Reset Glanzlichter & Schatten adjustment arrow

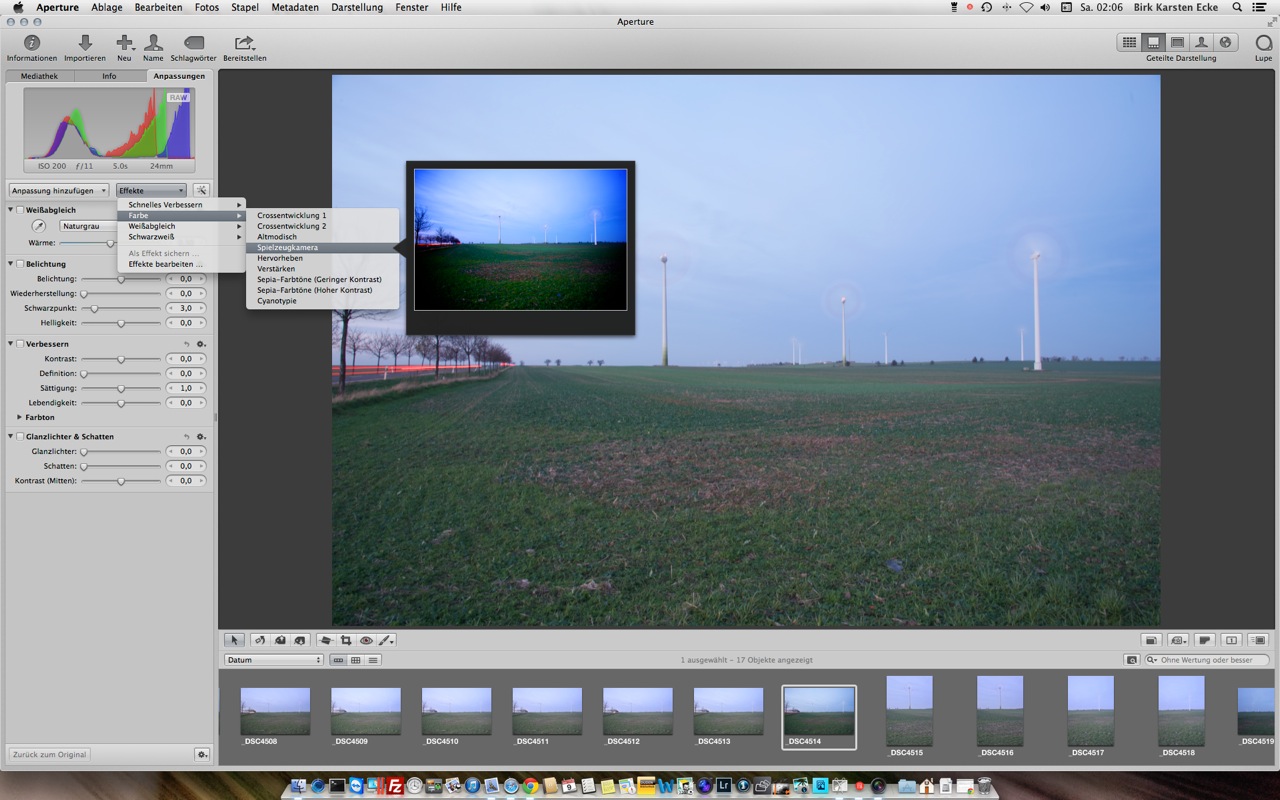pos(186,437)
